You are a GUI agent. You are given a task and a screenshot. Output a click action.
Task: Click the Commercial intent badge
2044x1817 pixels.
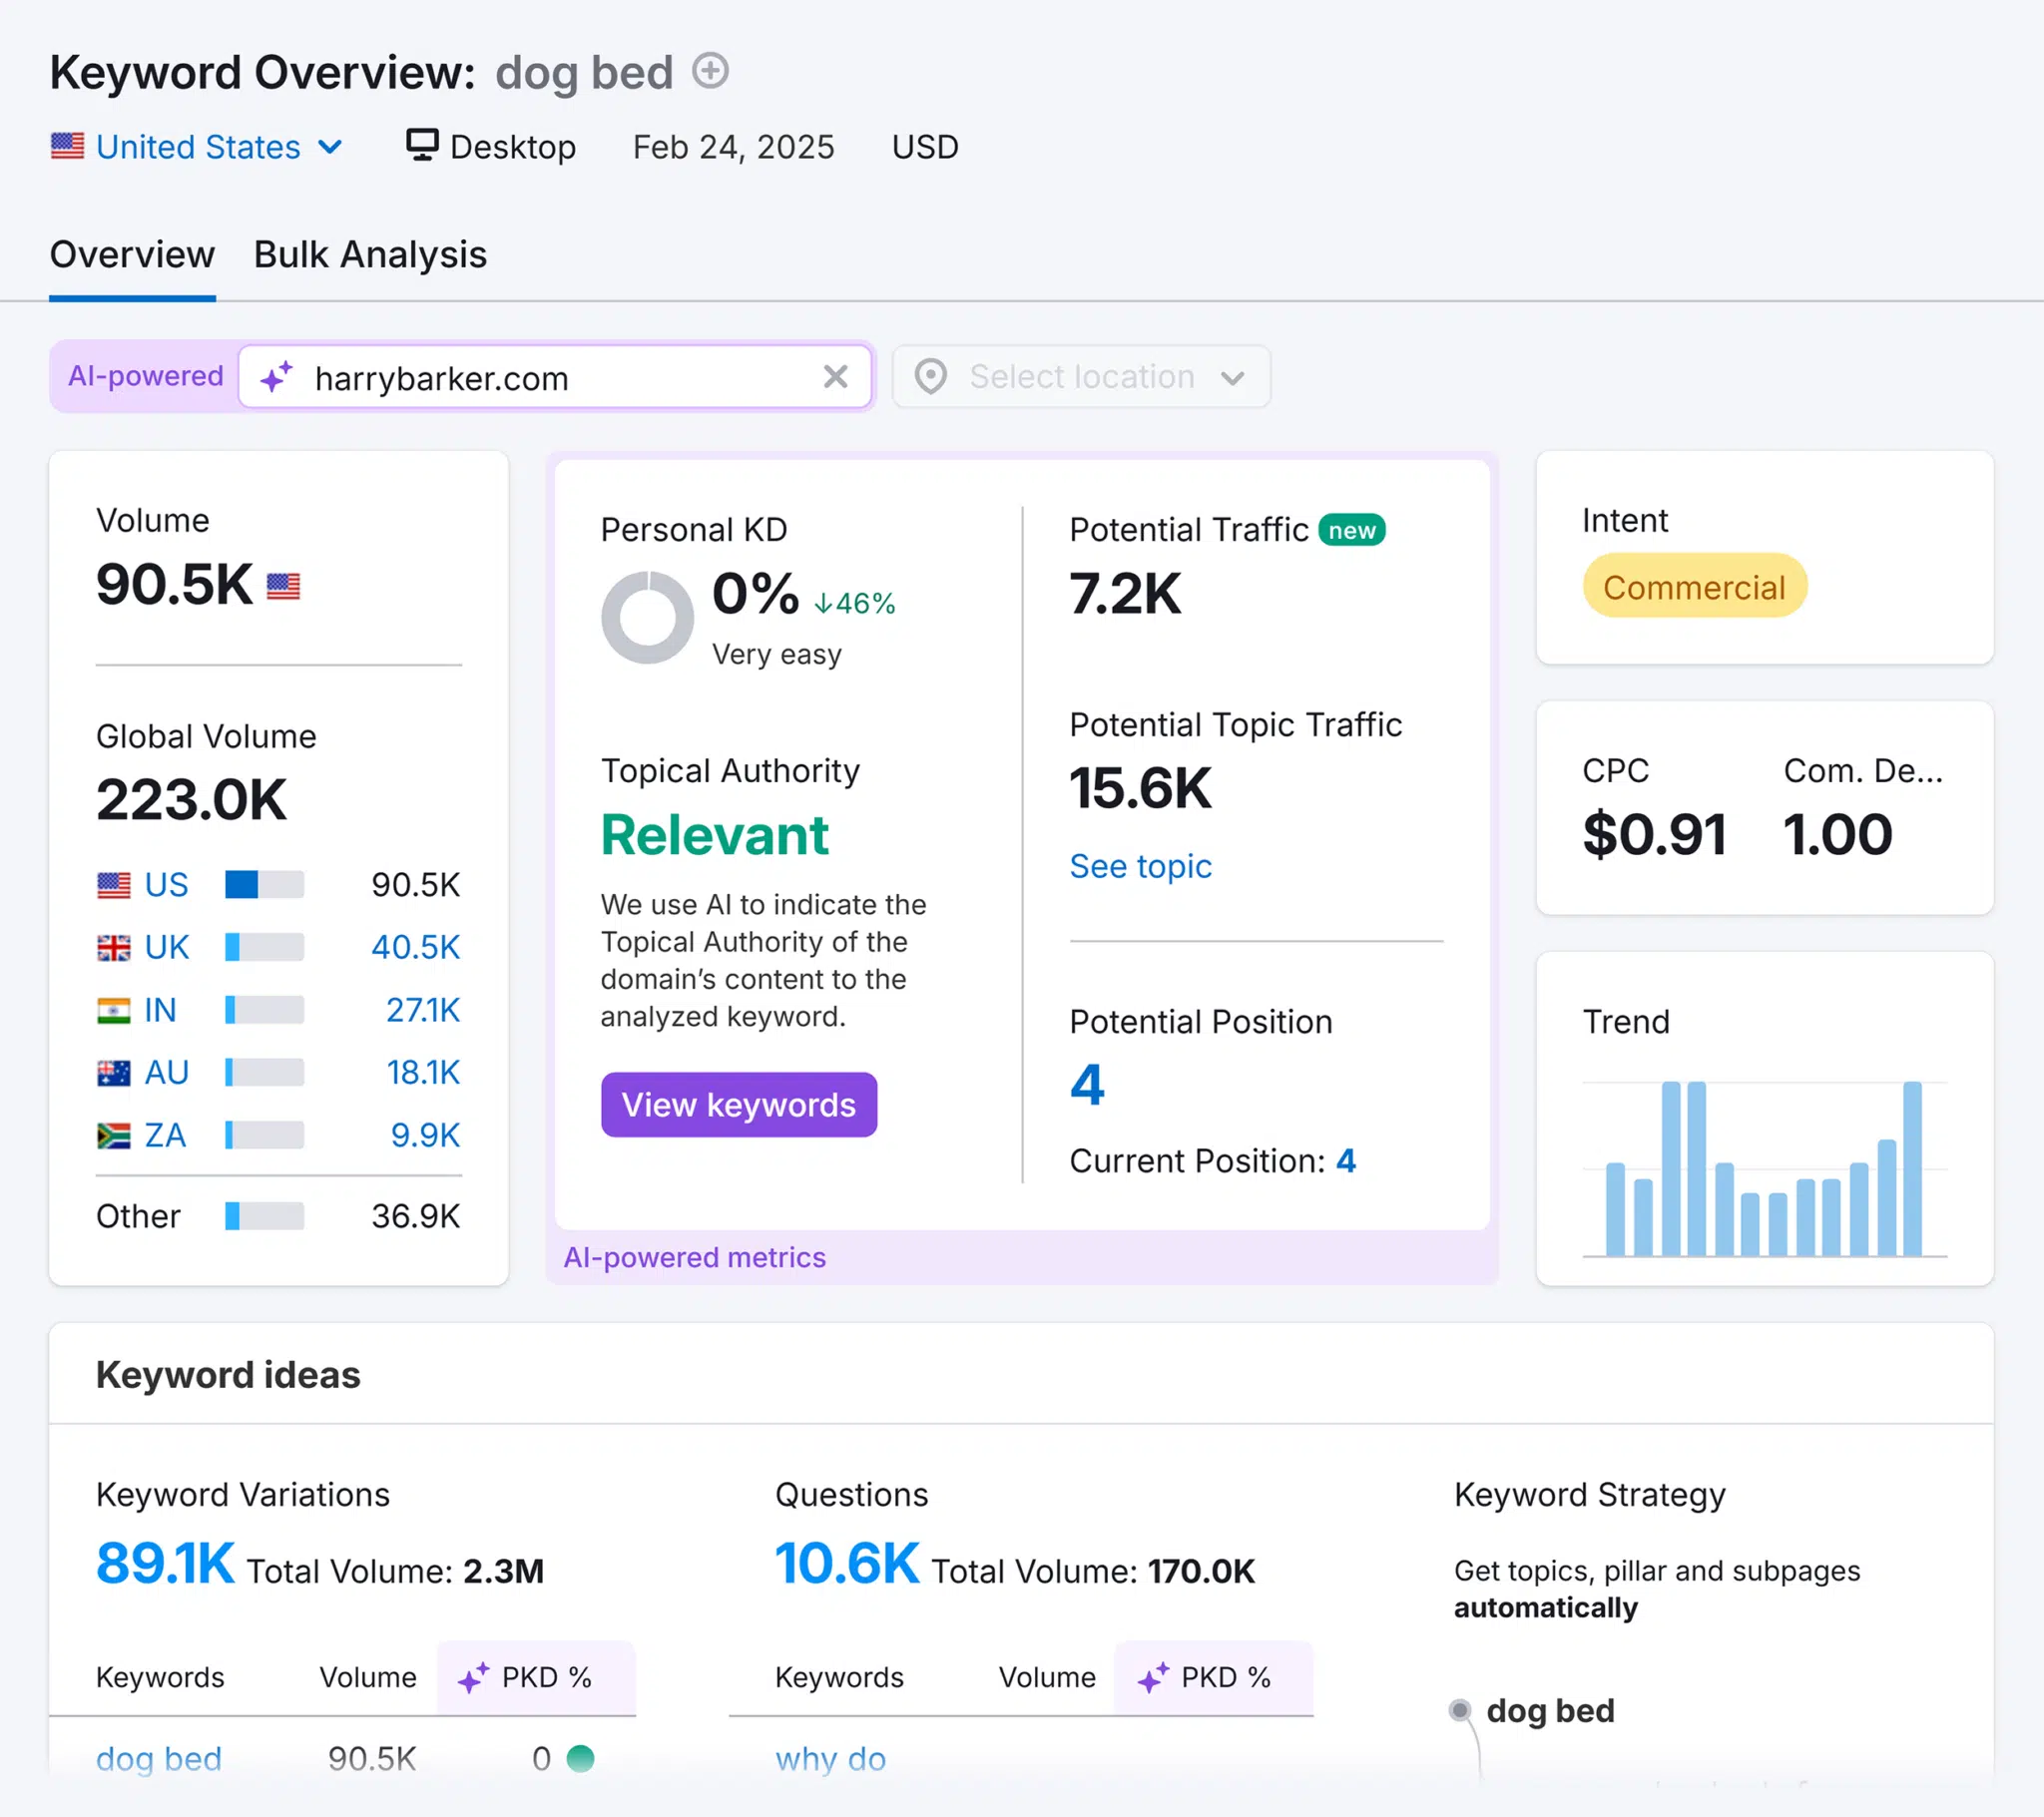tap(1694, 586)
